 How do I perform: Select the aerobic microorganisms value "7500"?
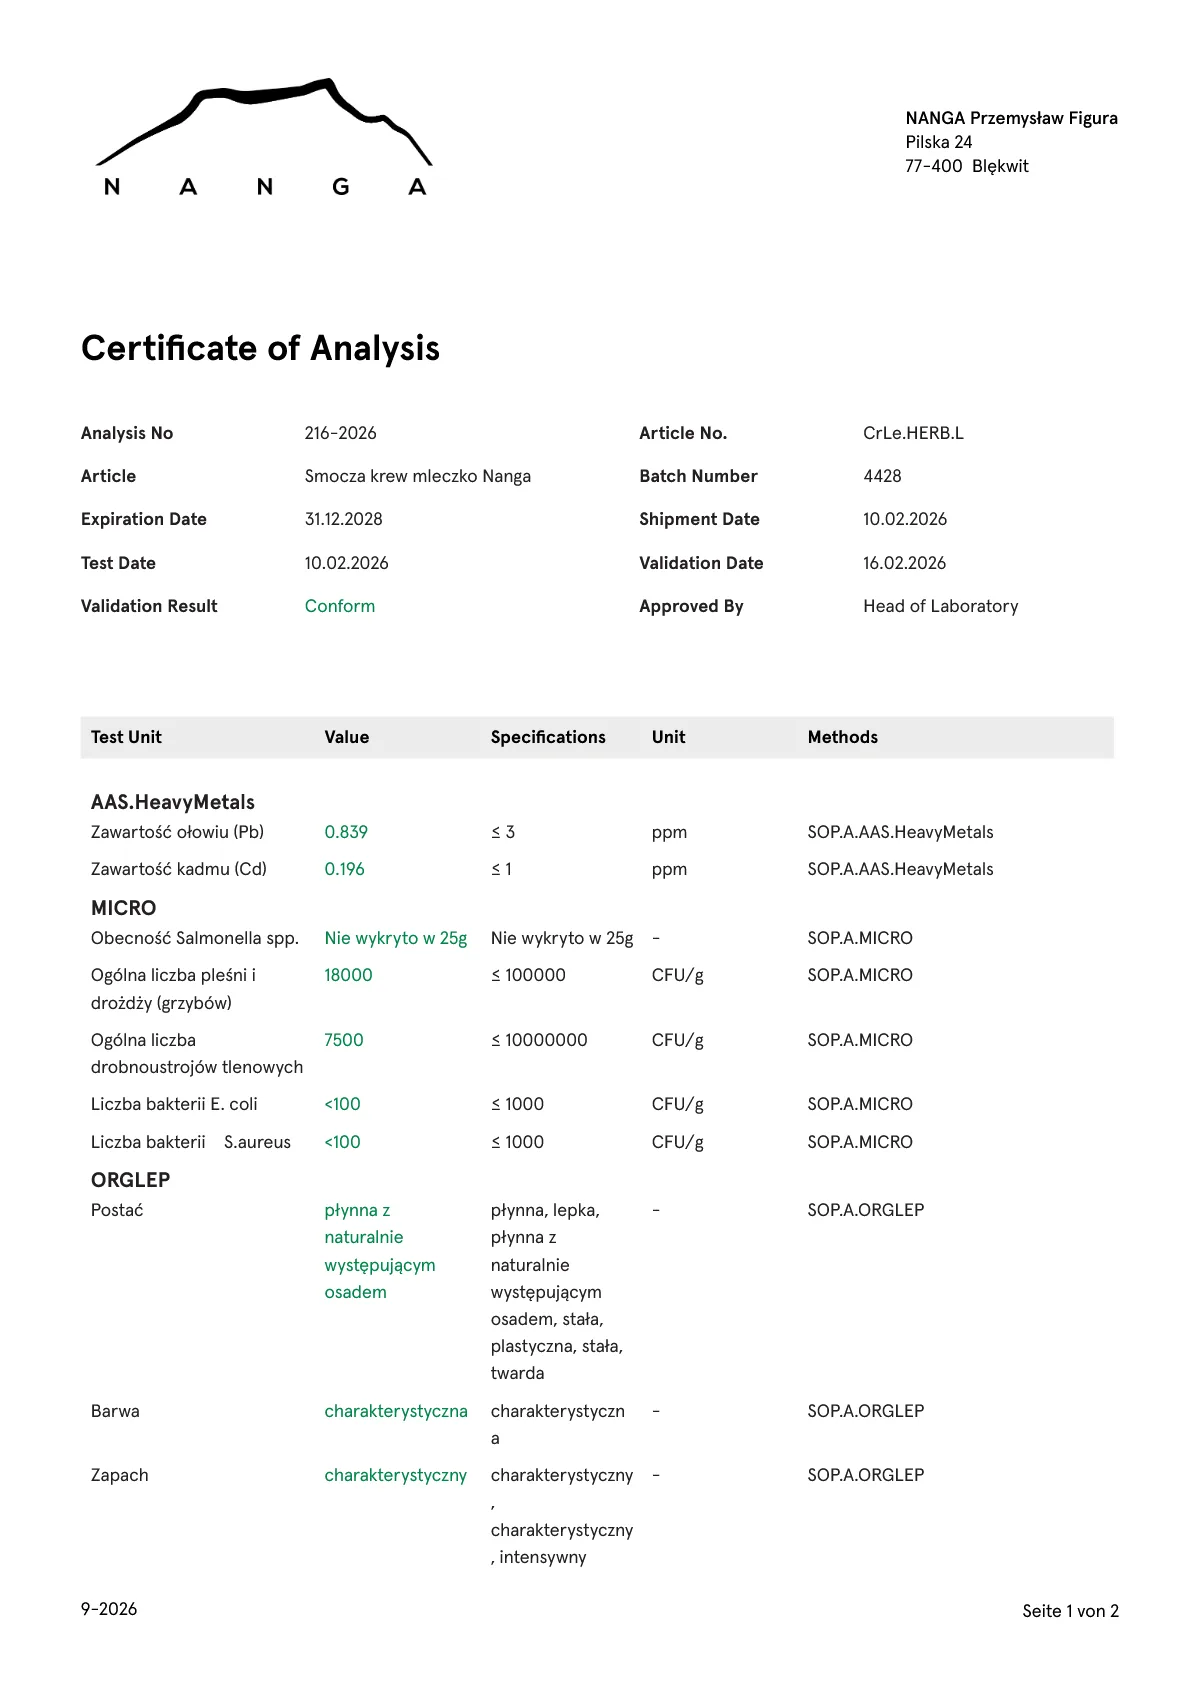pos(344,1040)
